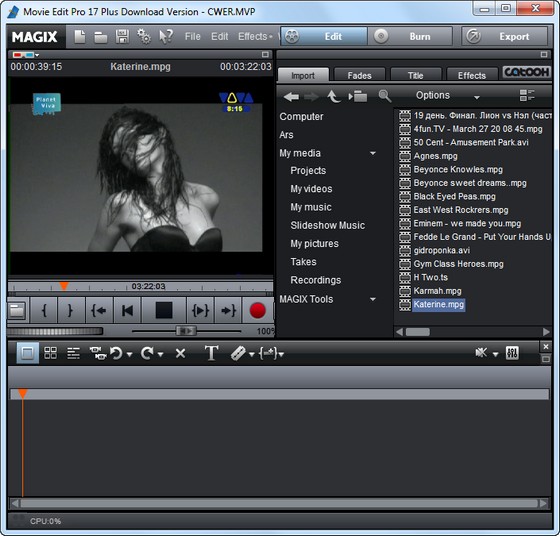560x536 pixels.
Task: Toggle the full preview monitor button
Action: tap(17, 310)
